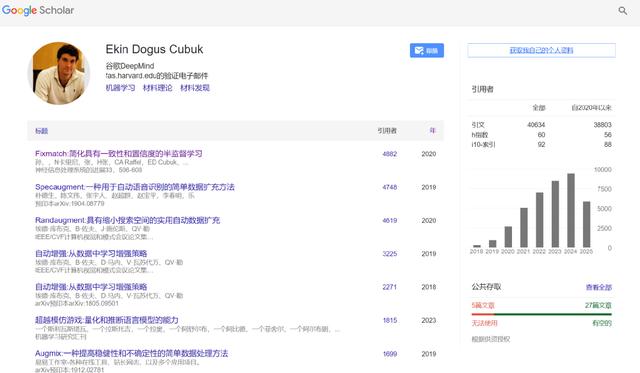Click the green '27篇文章' available link
This screenshot has width=640, height=373.
tap(598, 305)
